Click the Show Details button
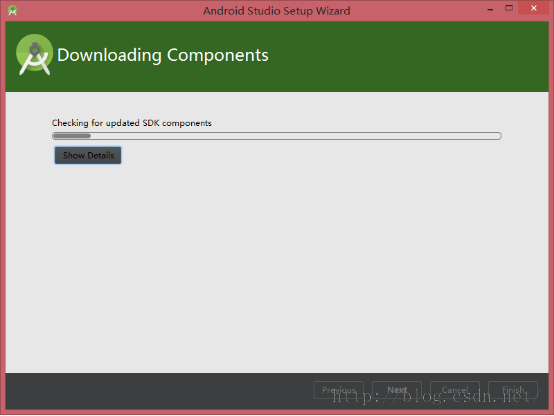Screen dimensions: 554x416 (x=88, y=156)
